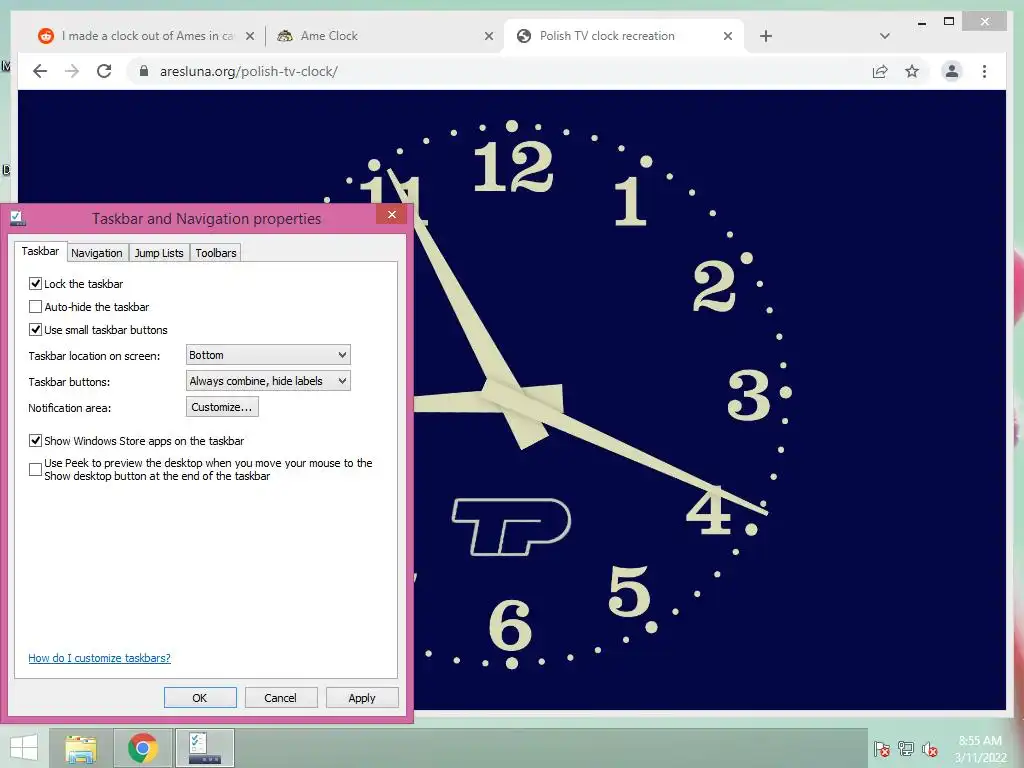The height and width of the screenshot is (768, 1024).
Task: Click the properties dialog title bar icon
Action: pos(18,218)
